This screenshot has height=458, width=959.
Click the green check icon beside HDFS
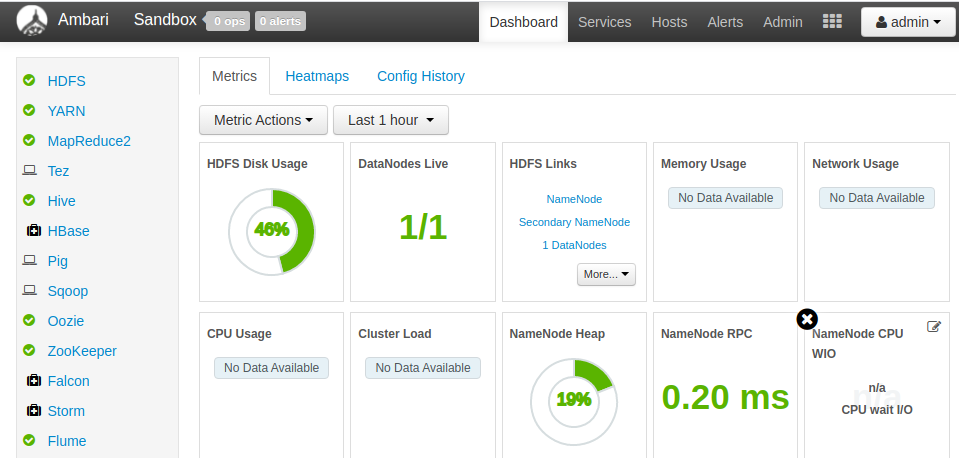pos(29,80)
